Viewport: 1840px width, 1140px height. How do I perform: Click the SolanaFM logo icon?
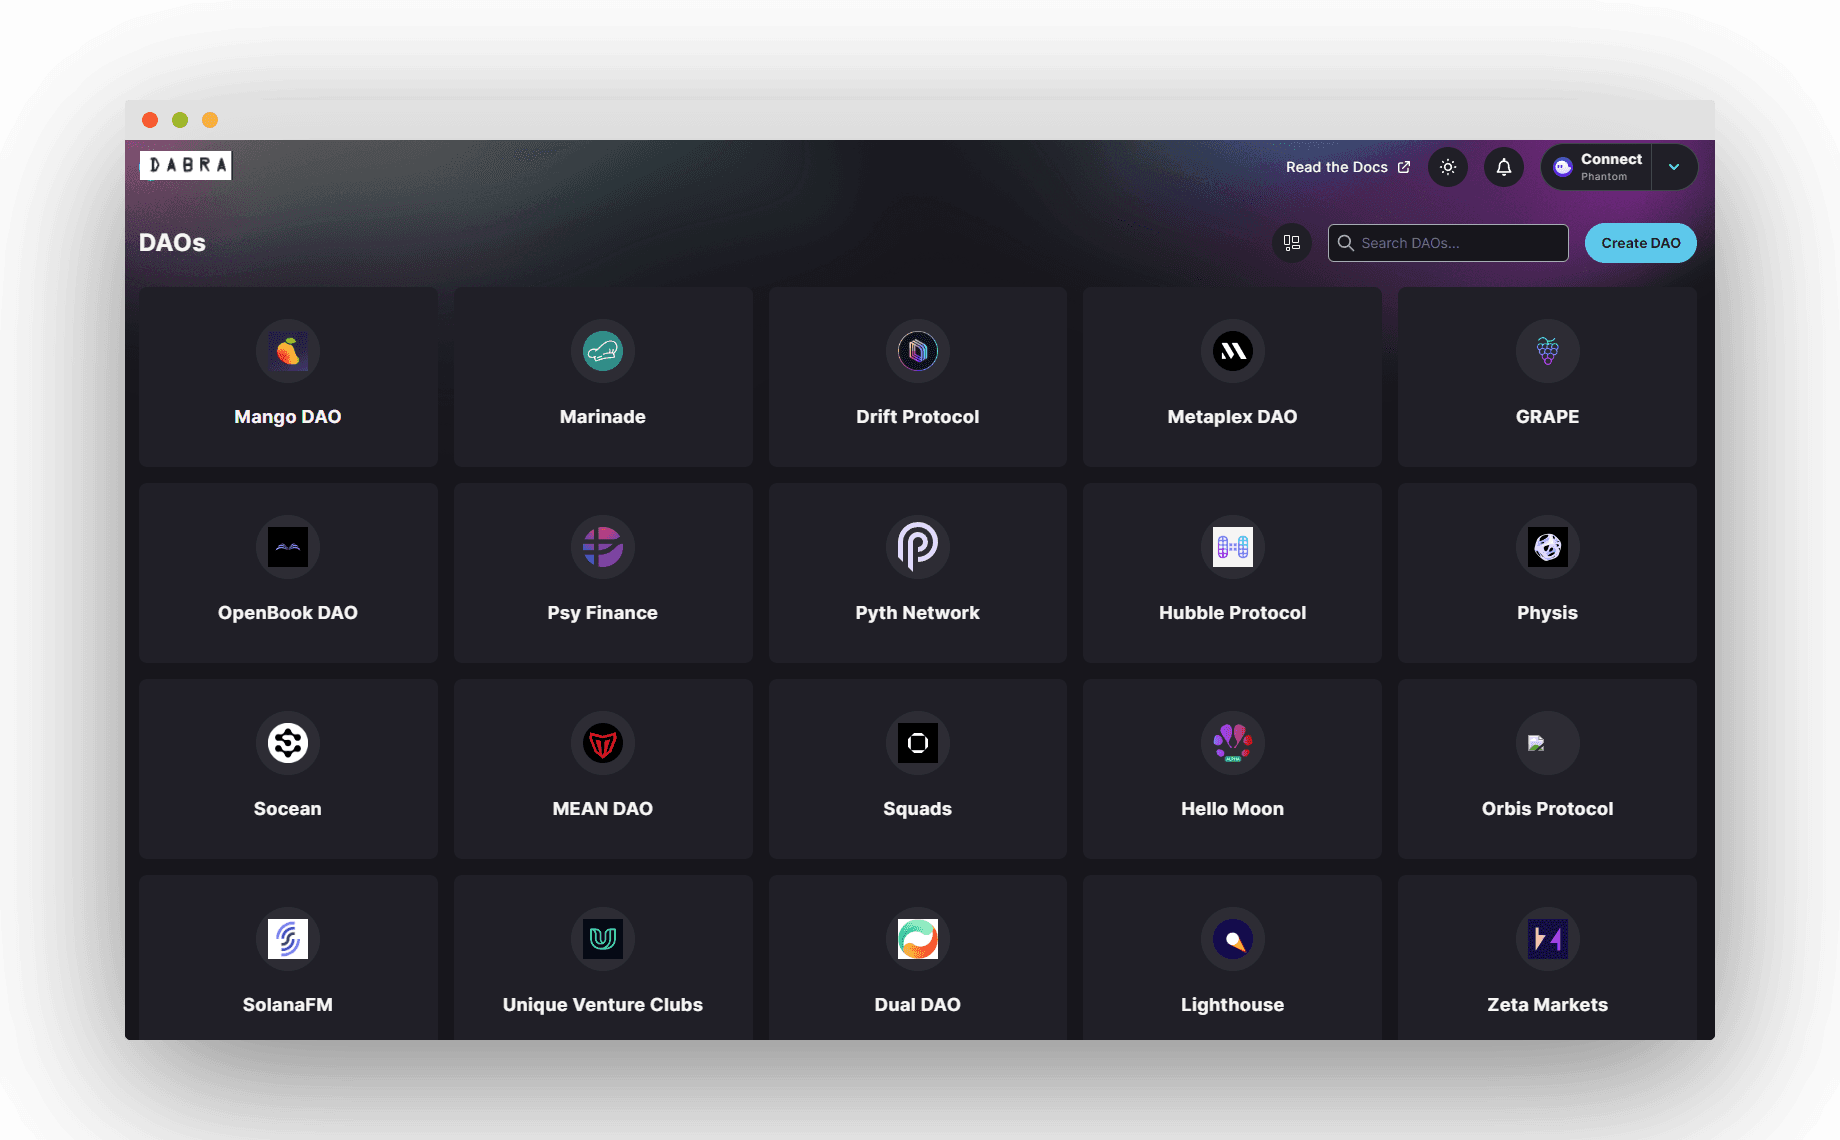pos(288,939)
